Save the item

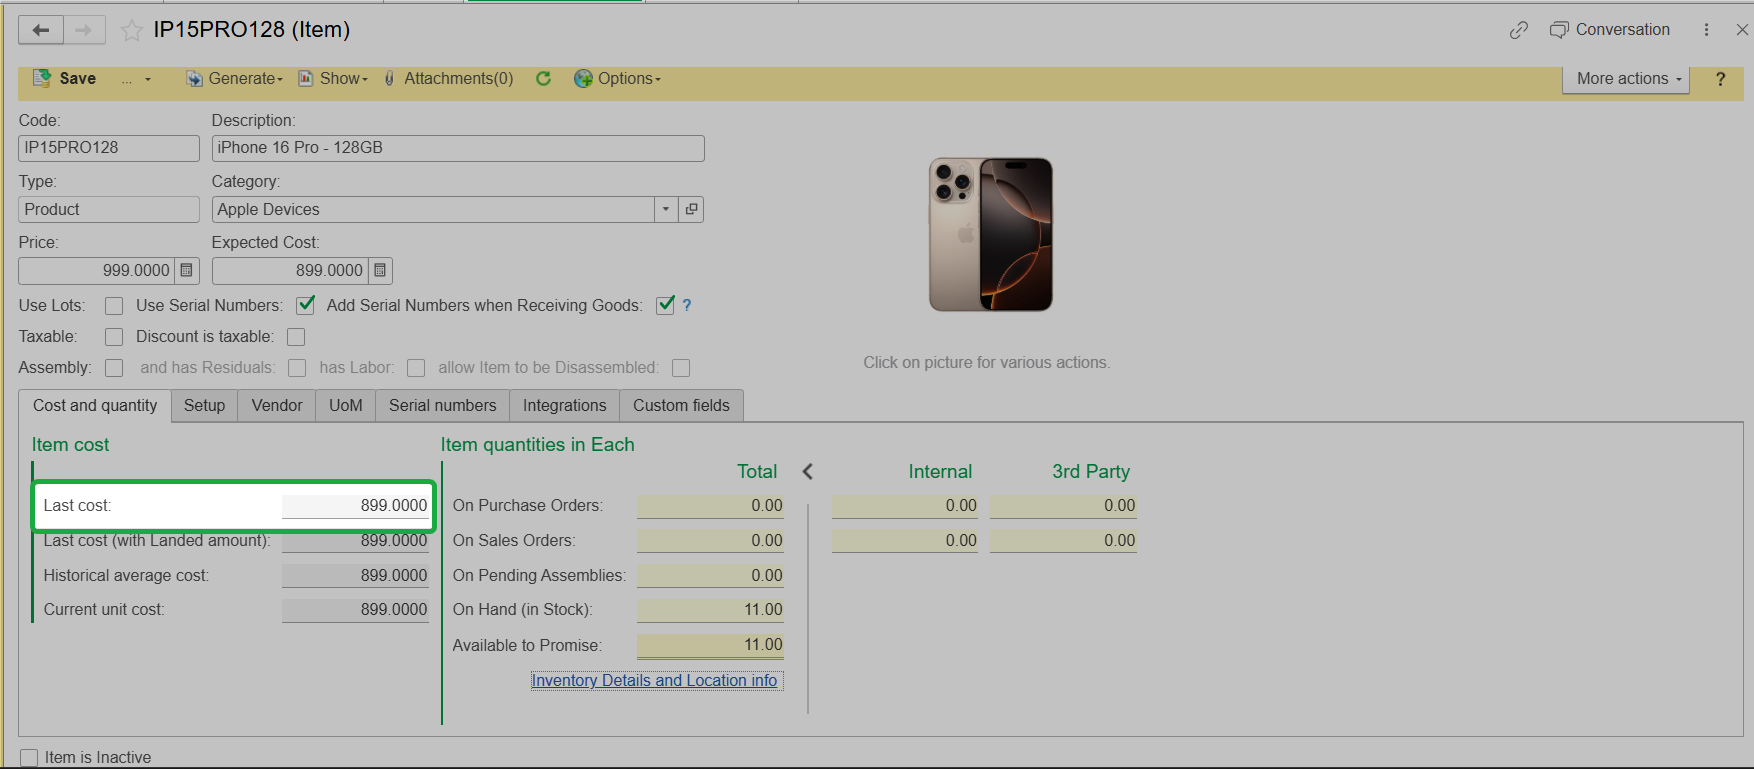click(65, 78)
